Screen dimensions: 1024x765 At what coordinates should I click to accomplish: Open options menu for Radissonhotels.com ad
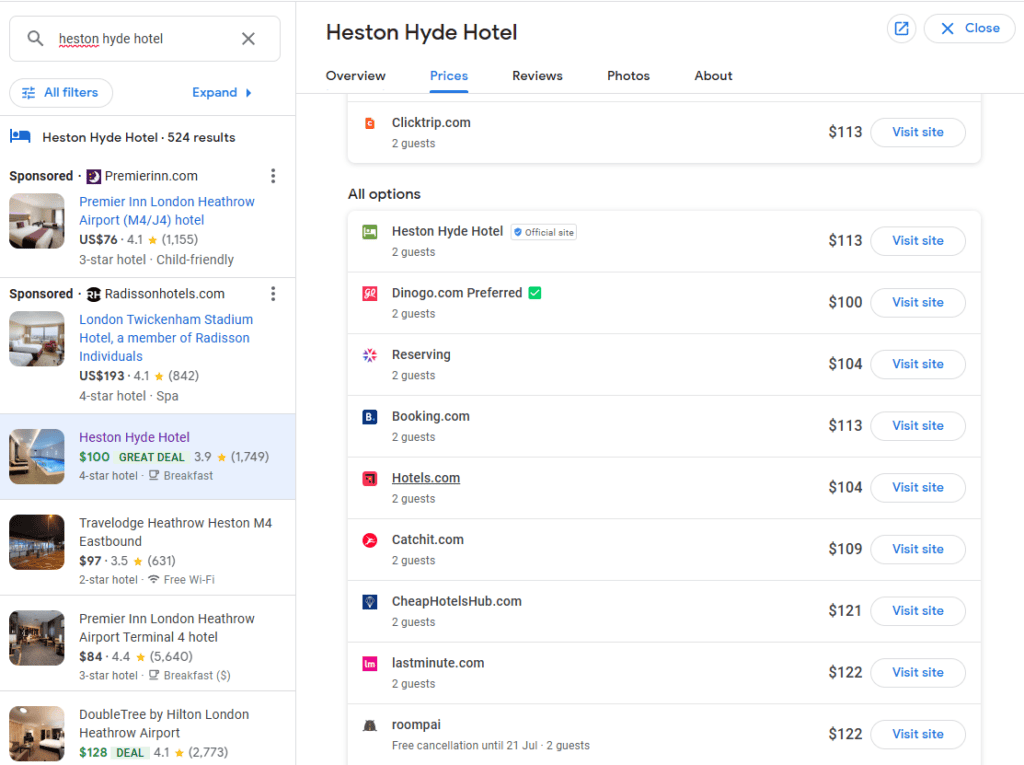273,294
